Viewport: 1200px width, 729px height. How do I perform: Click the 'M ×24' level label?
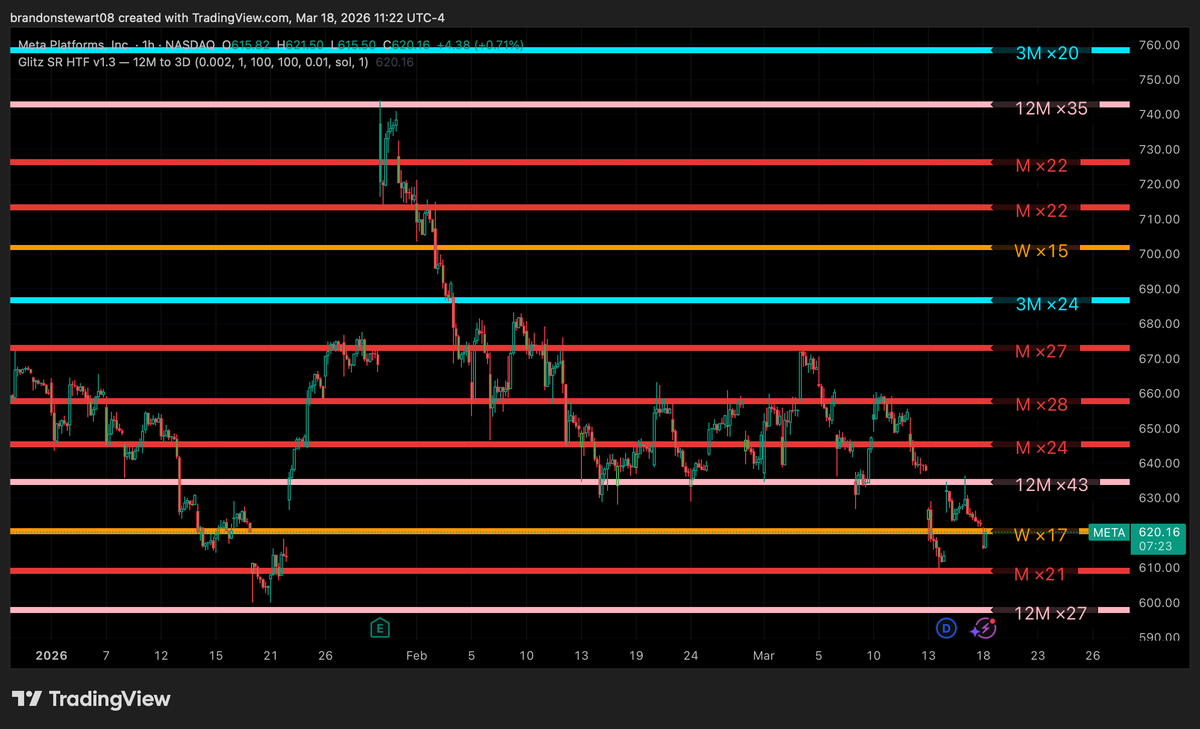(1042, 447)
